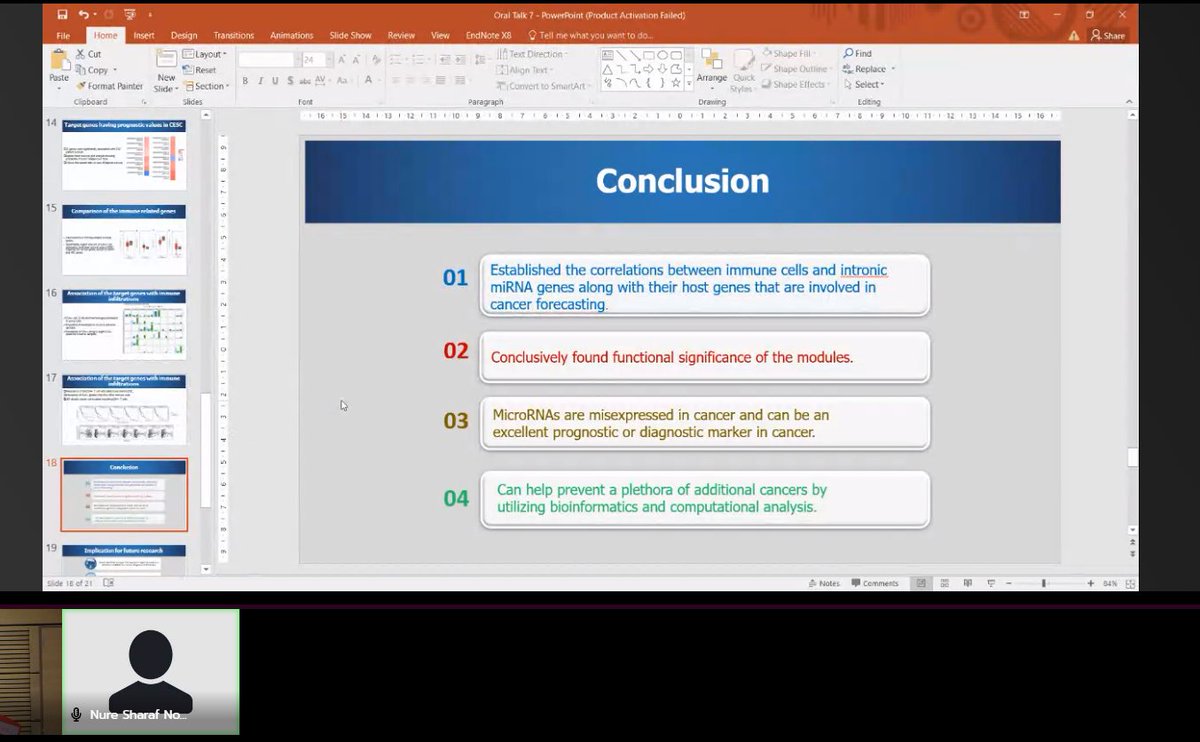Launch Slide Show from status bar
The image size is (1200, 742).
[x=991, y=583]
